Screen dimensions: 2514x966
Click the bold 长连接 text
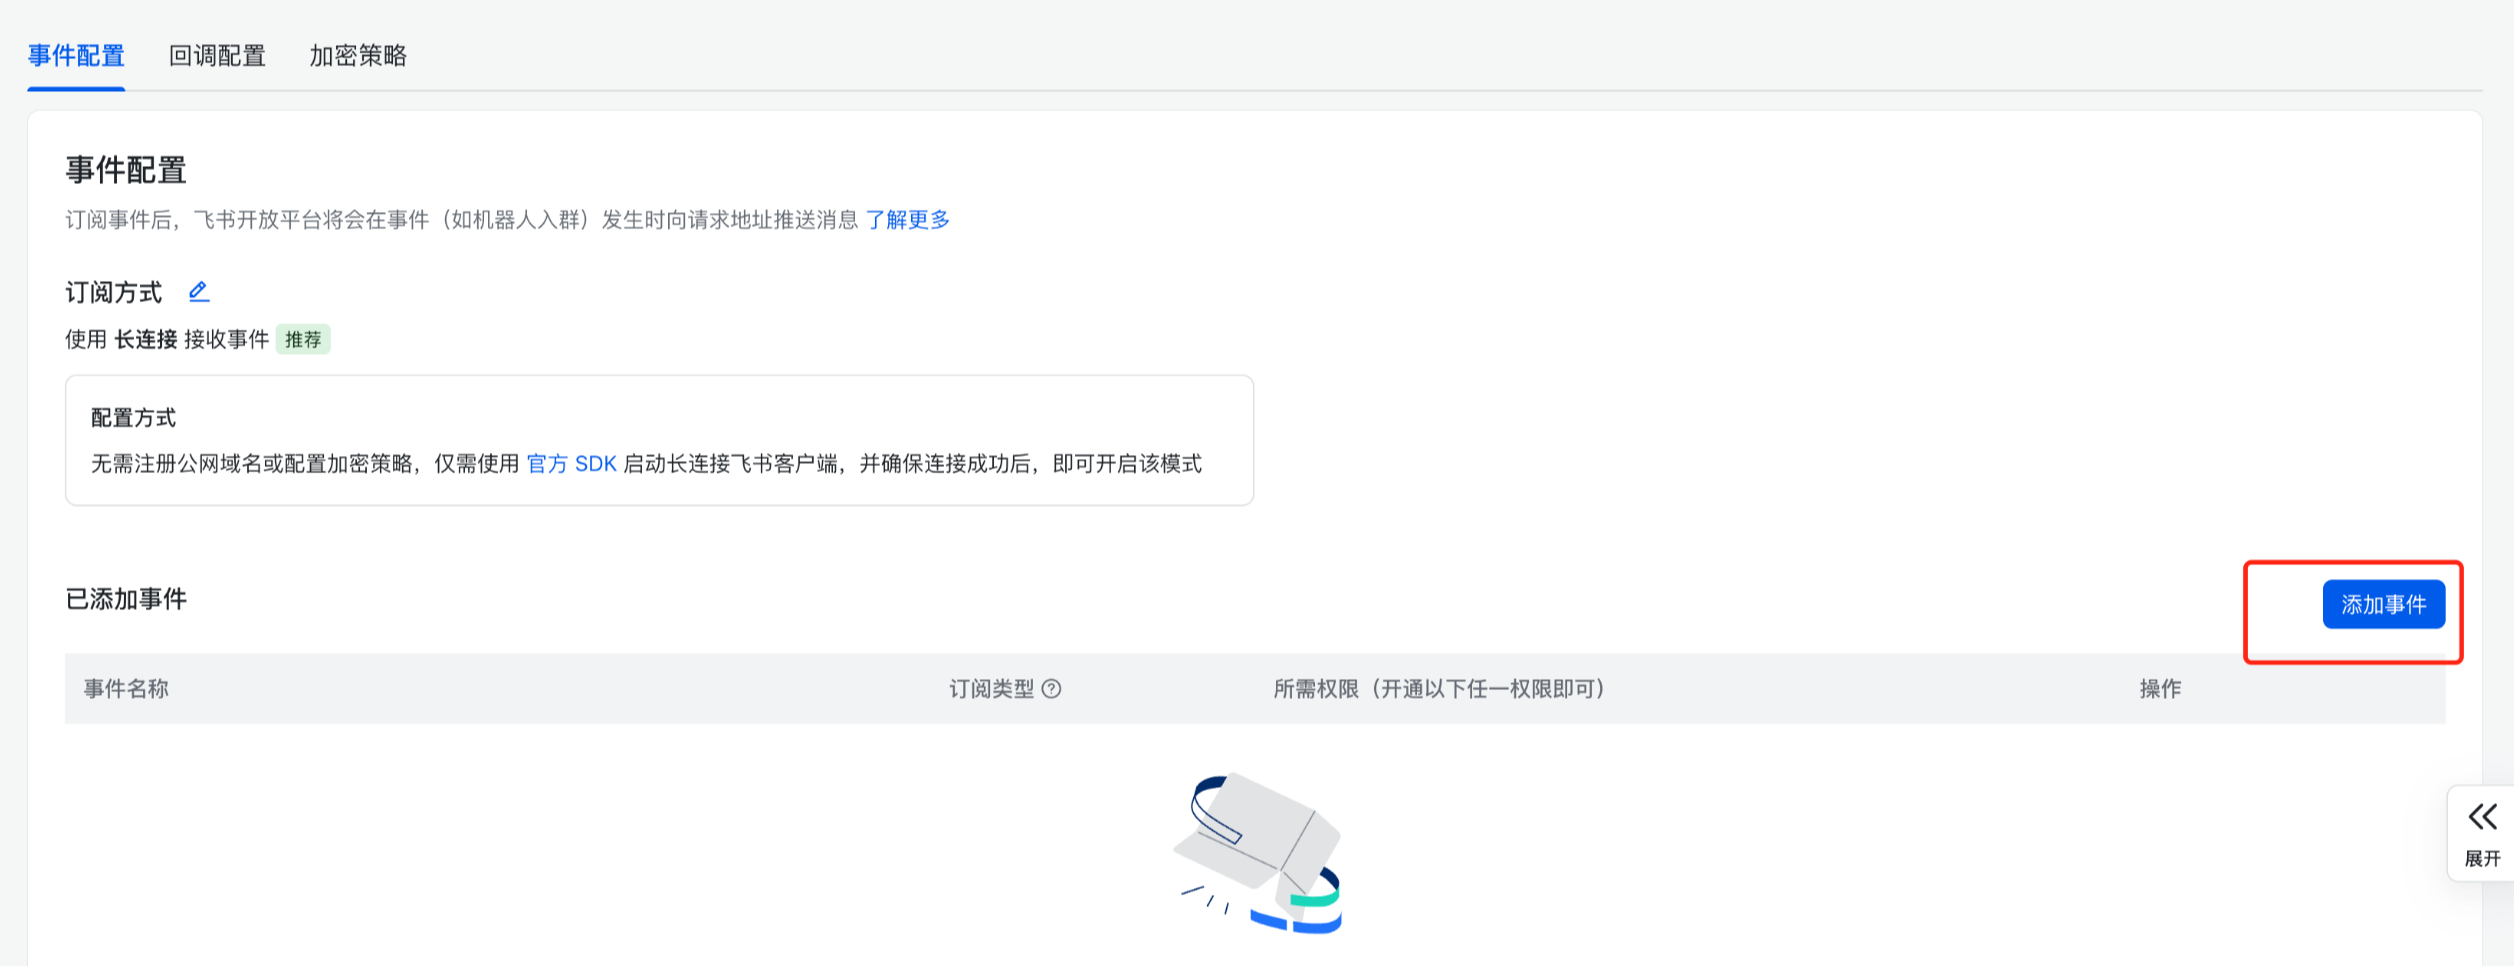tap(145, 340)
